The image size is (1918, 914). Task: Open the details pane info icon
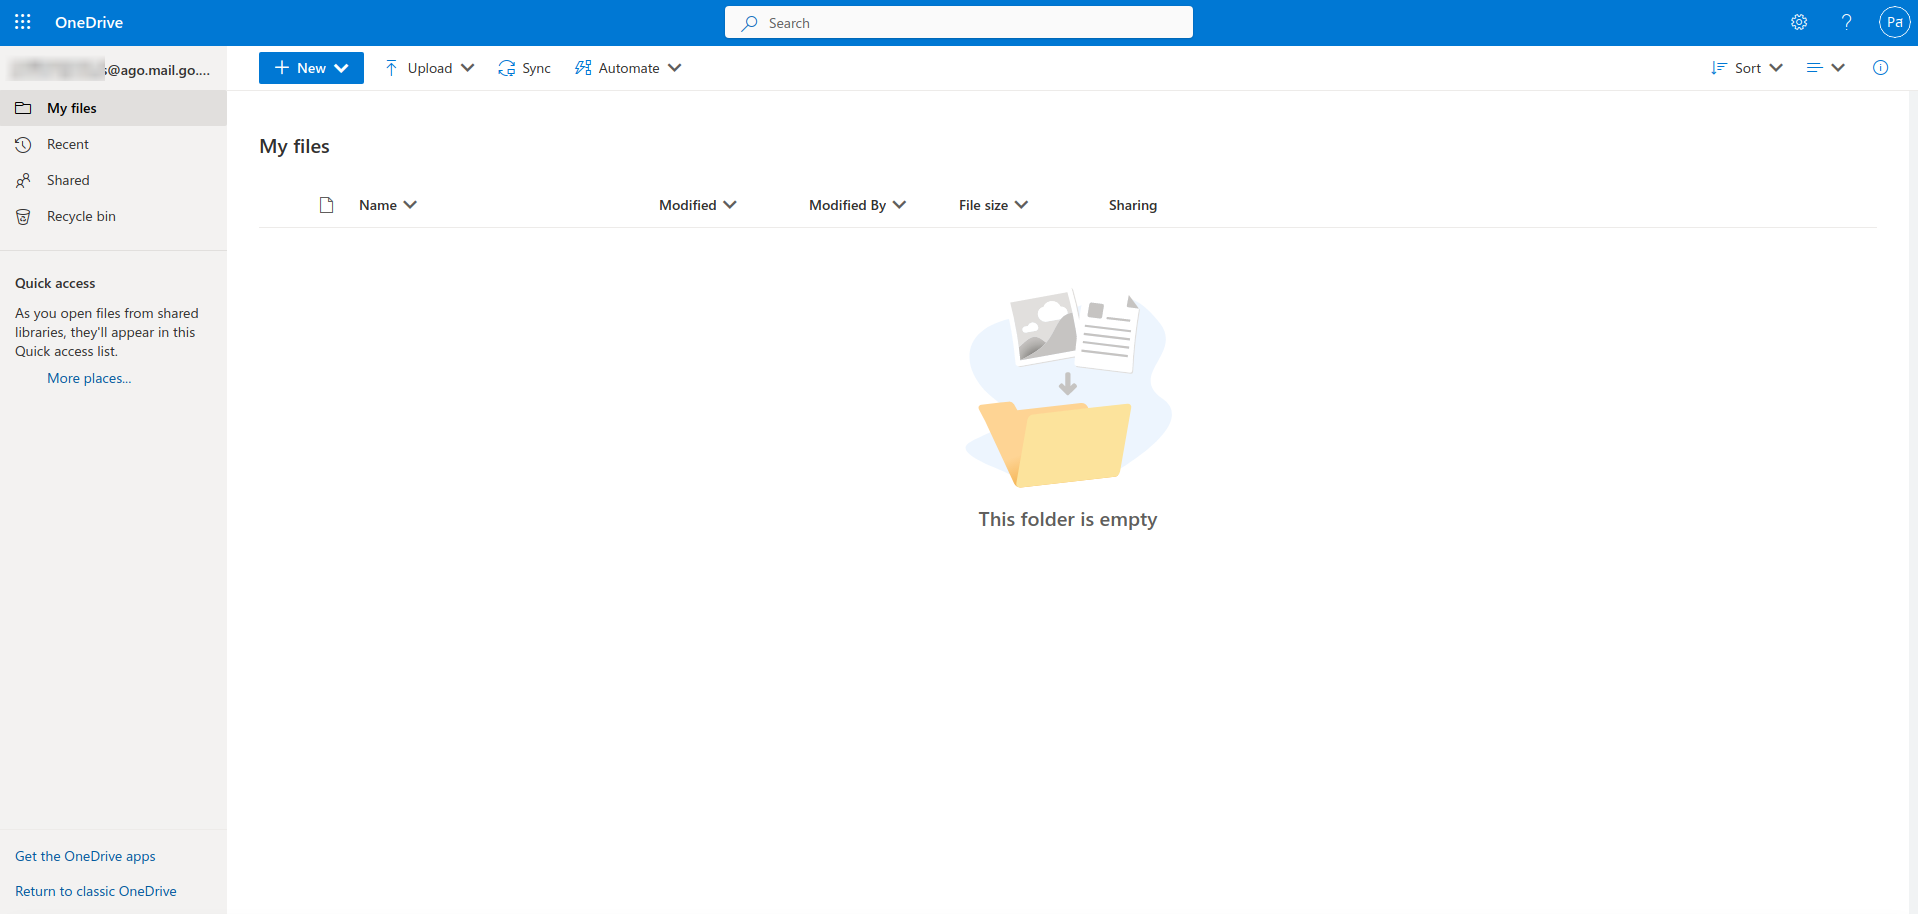point(1880,68)
